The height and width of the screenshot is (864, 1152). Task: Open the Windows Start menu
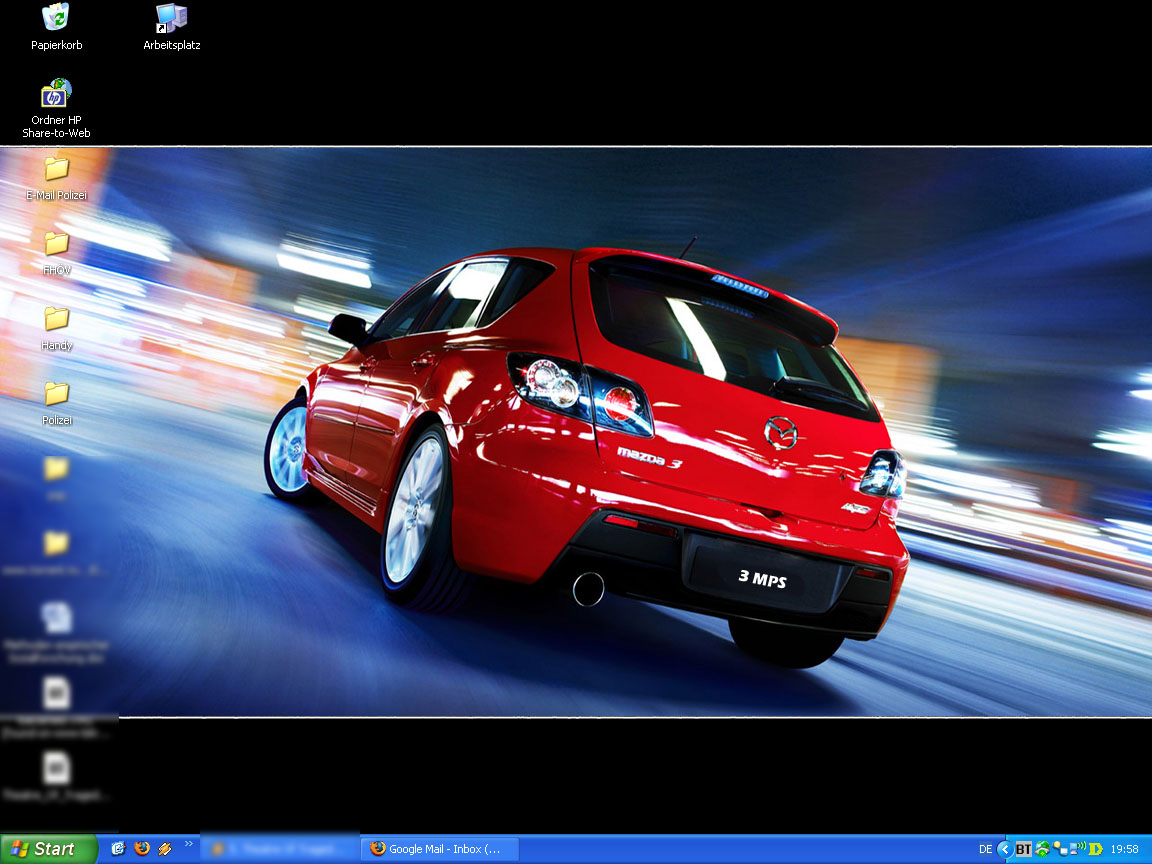pos(48,849)
